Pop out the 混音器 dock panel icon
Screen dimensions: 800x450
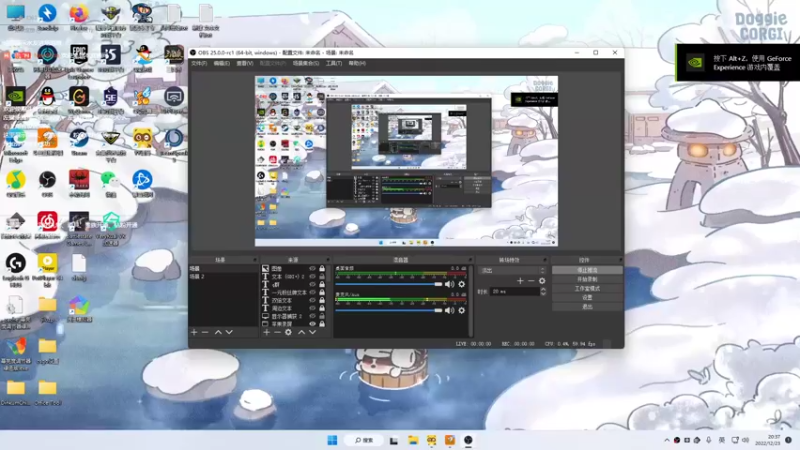click(x=470, y=260)
